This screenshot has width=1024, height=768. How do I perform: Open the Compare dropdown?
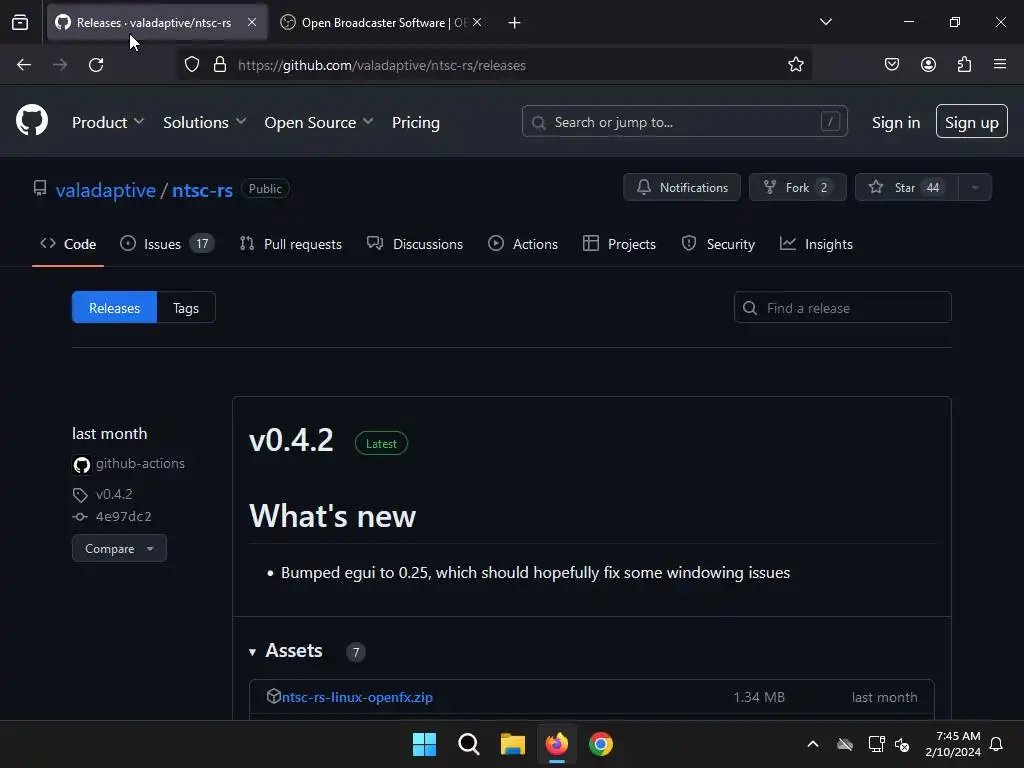point(120,549)
